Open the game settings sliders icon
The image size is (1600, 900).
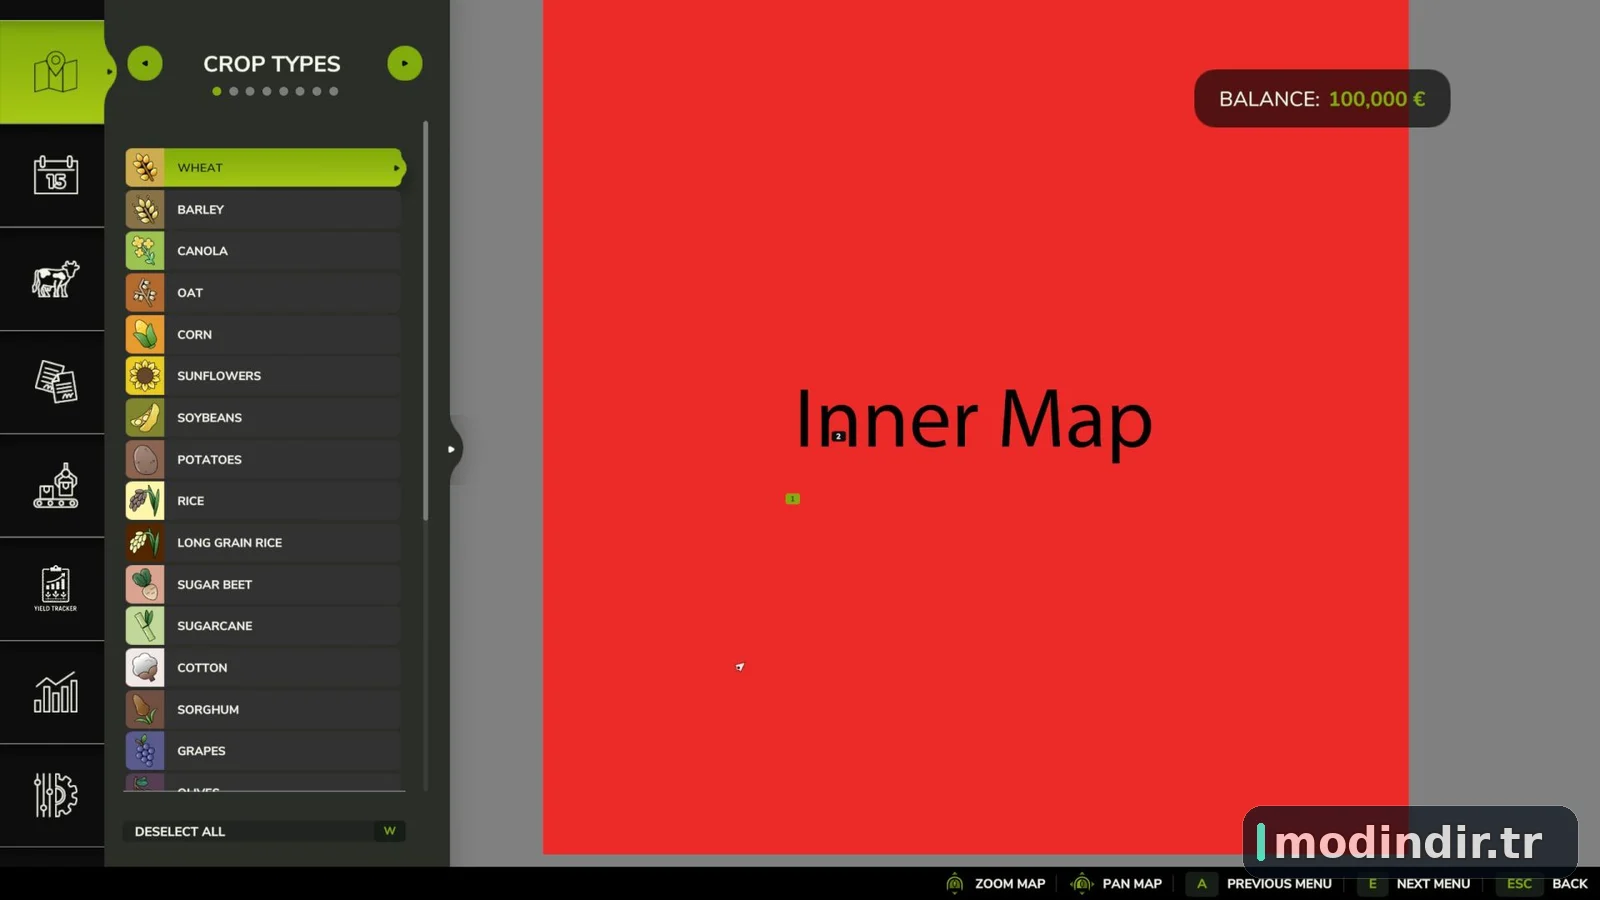click(55, 795)
